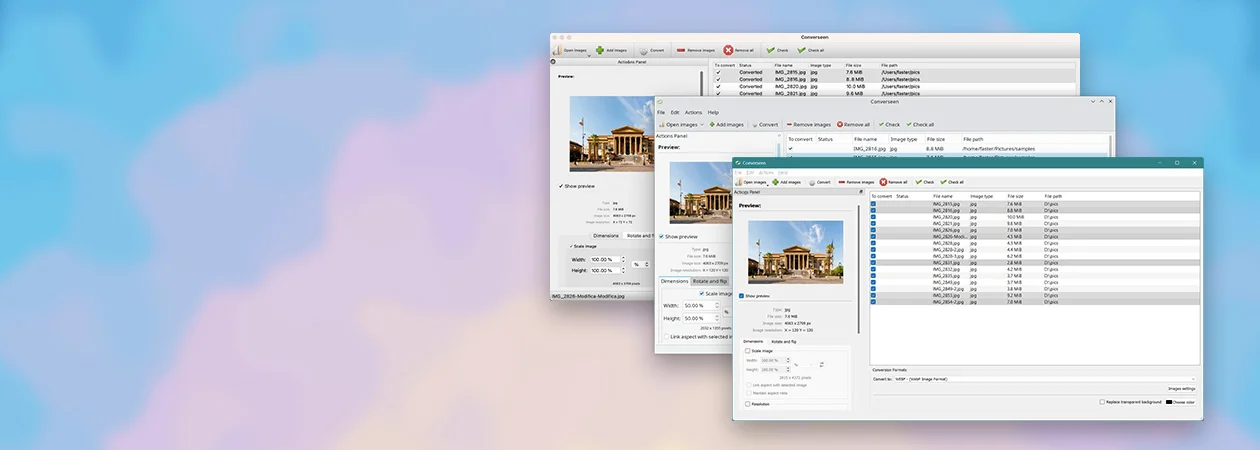Click Remove all red icon in macOS window
Screen dimensions: 1260x450
(729, 49)
